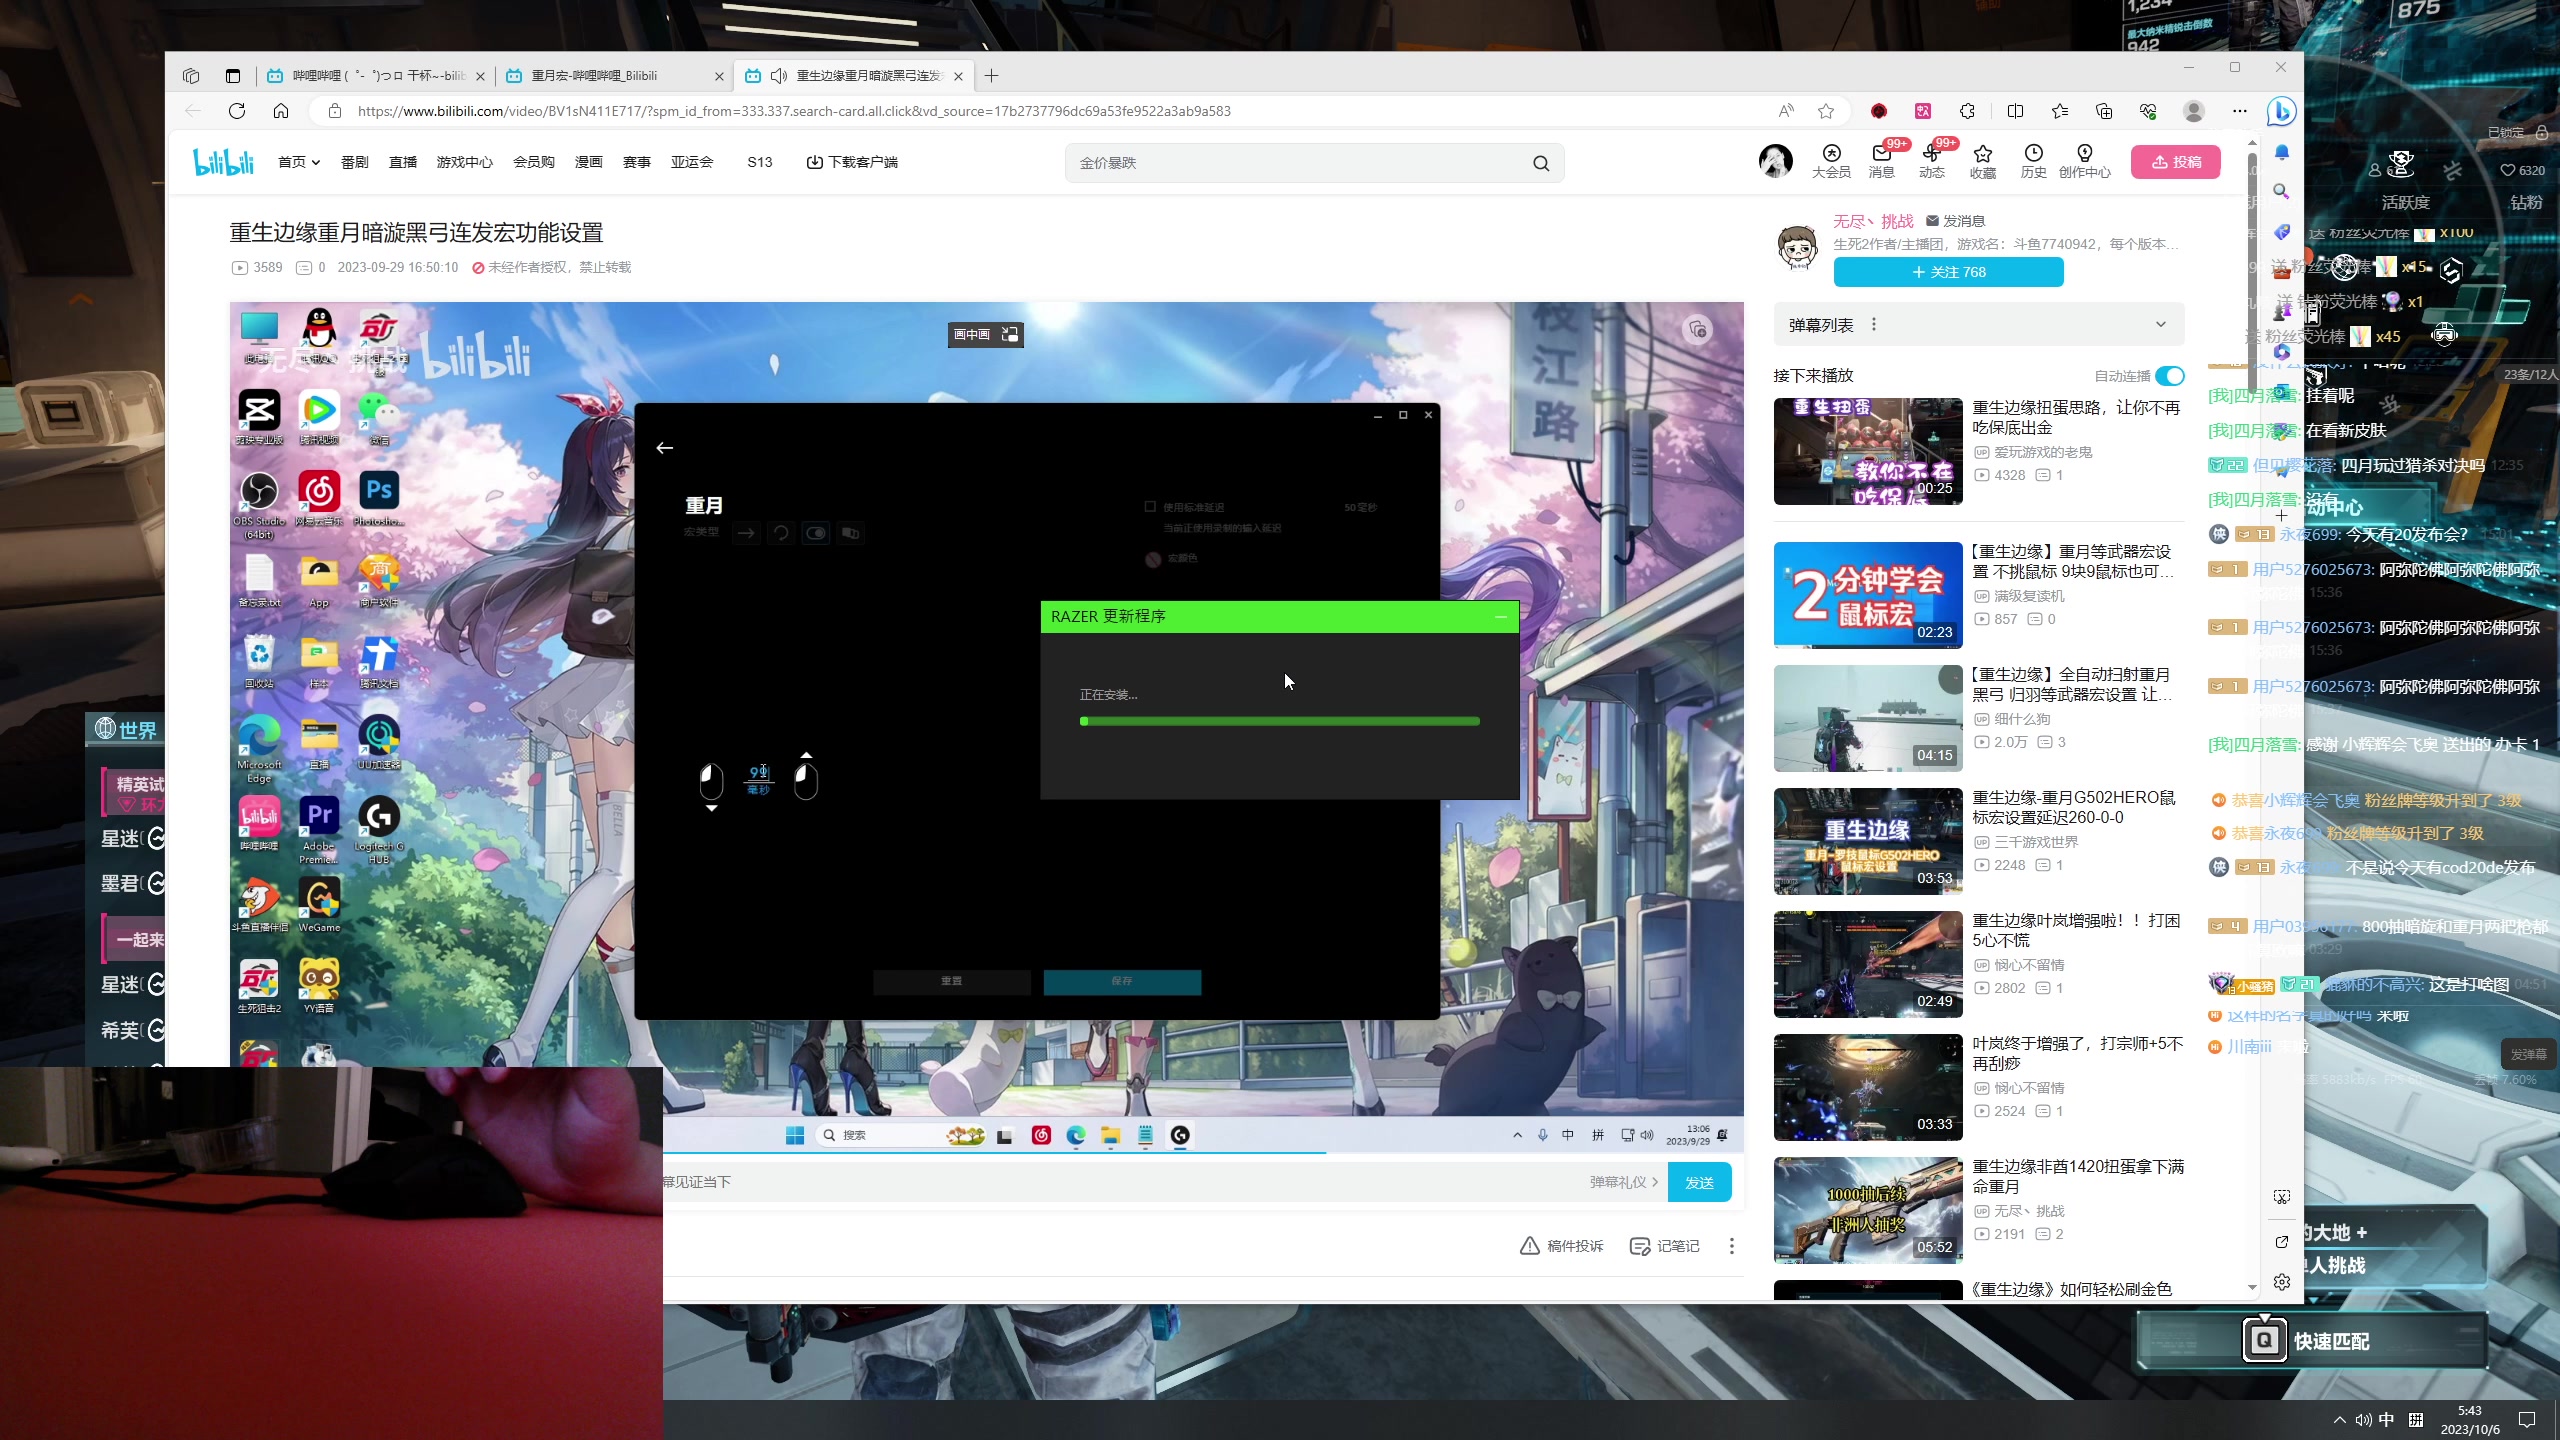The width and height of the screenshot is (2560, 1440).
Task: Open Bilibili 收藏 favorites icon
Action: point(1983,160)
